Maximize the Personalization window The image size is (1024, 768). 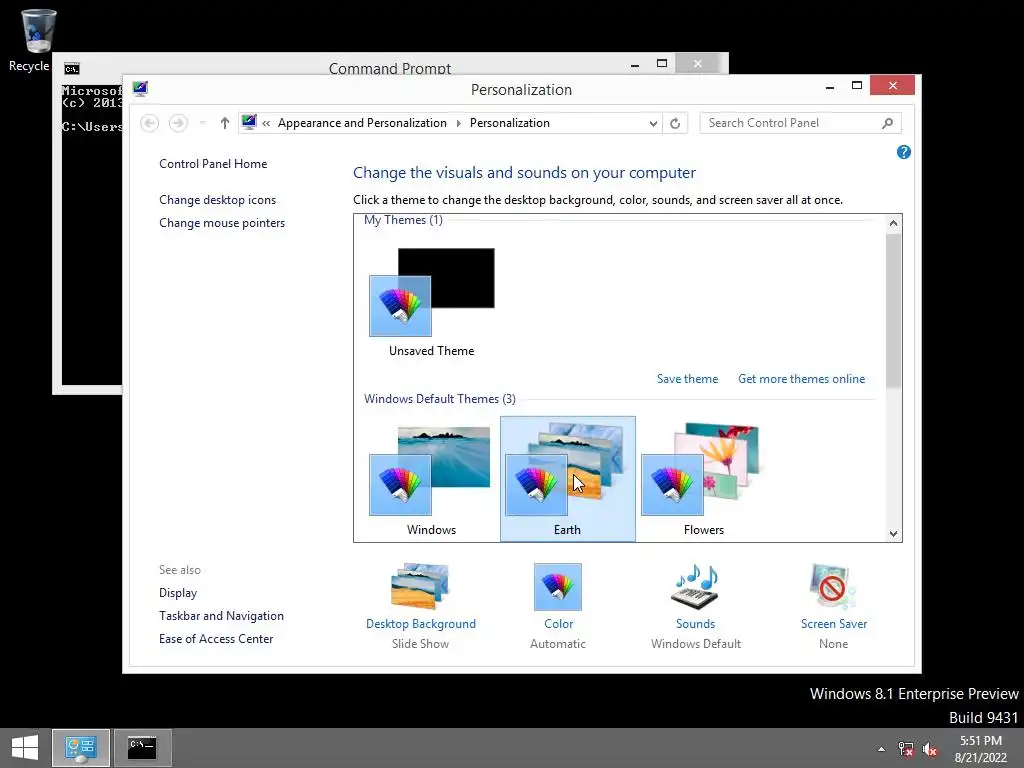(857, 86)
